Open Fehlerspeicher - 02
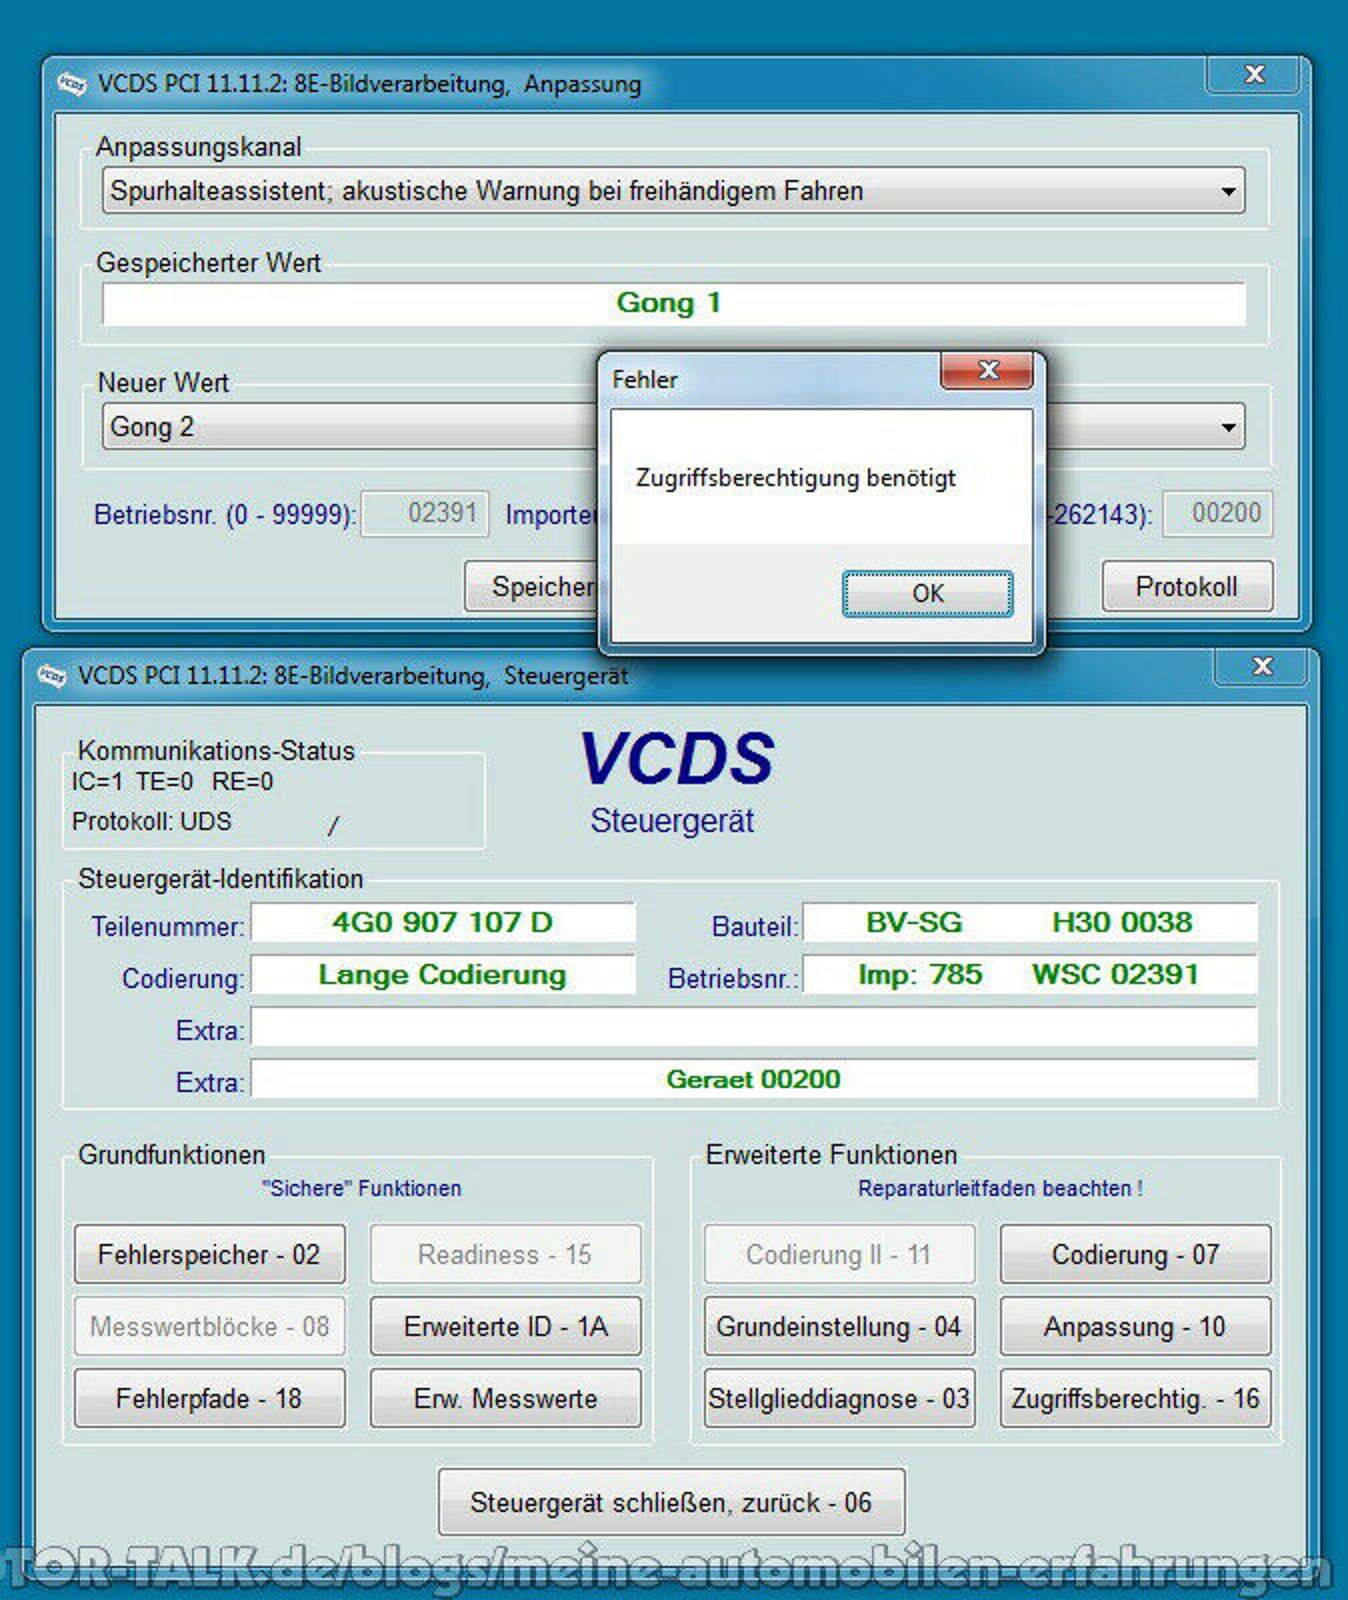 click(x=209, y=1254)
